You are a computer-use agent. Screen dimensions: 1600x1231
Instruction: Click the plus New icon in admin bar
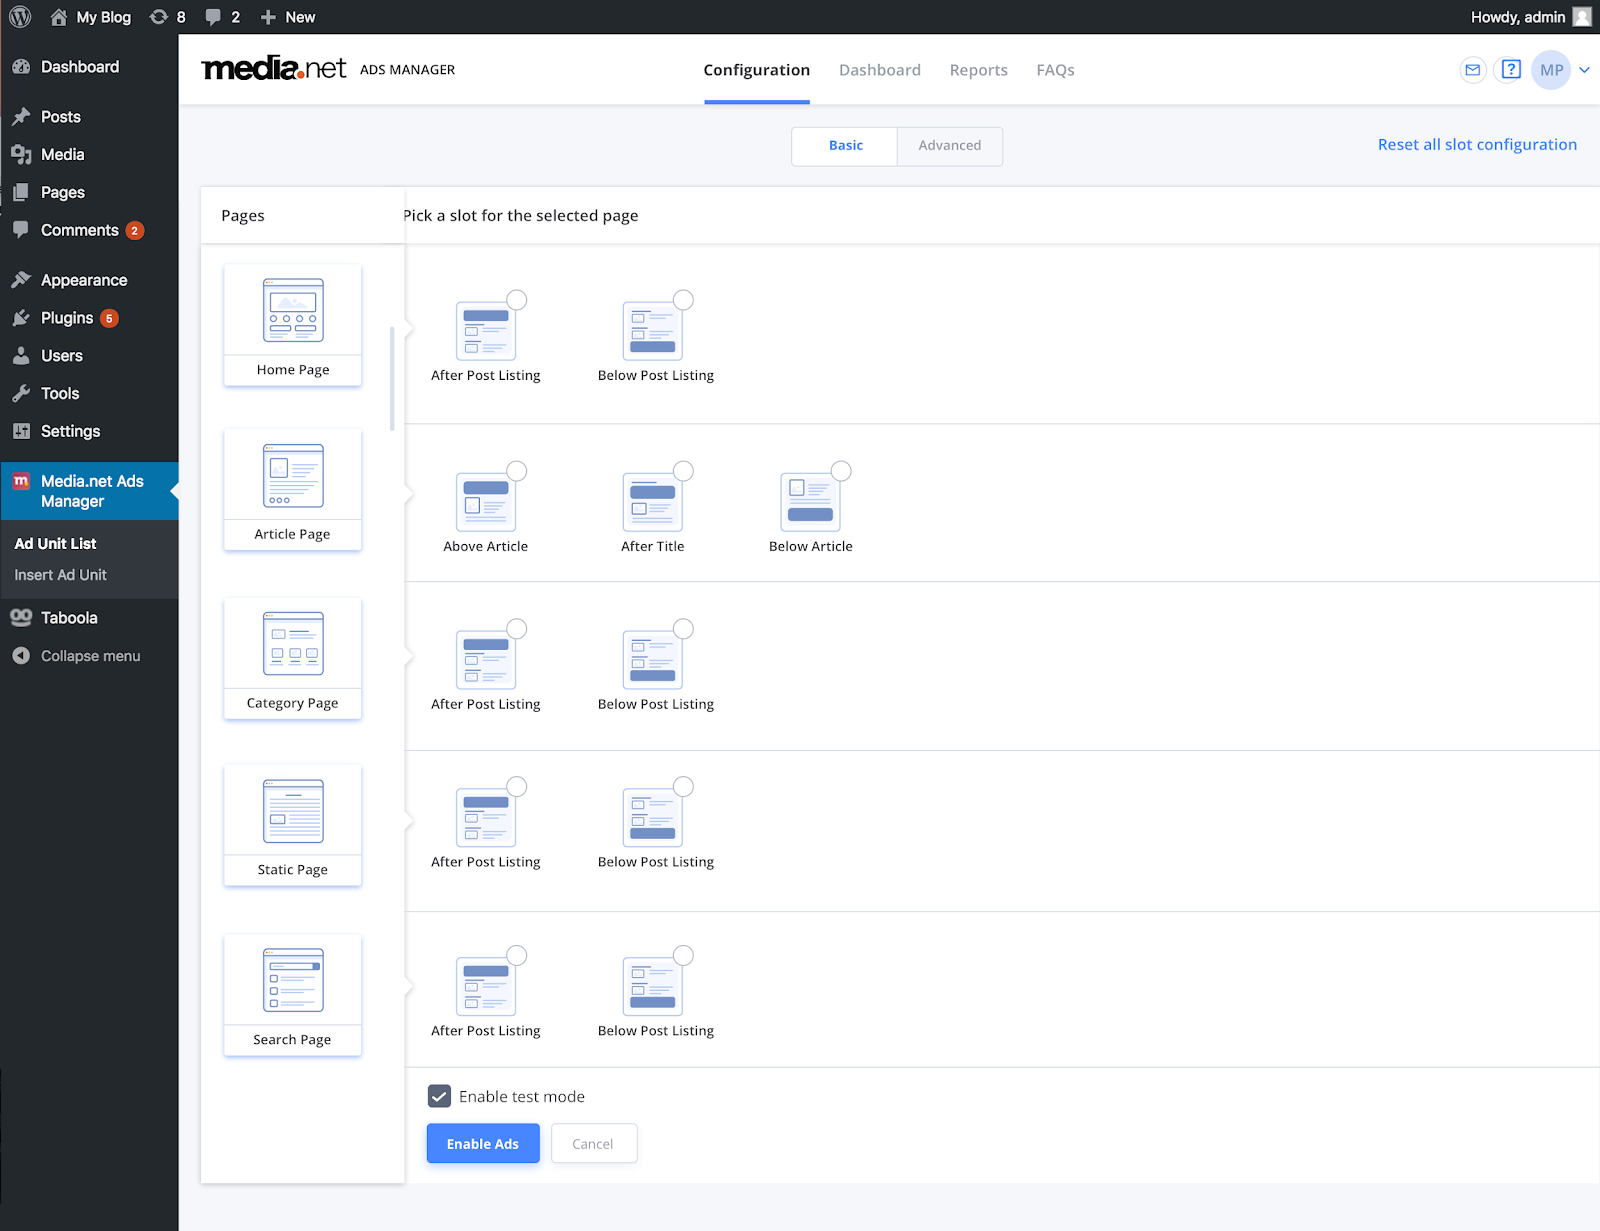click(x=268, y=17)
